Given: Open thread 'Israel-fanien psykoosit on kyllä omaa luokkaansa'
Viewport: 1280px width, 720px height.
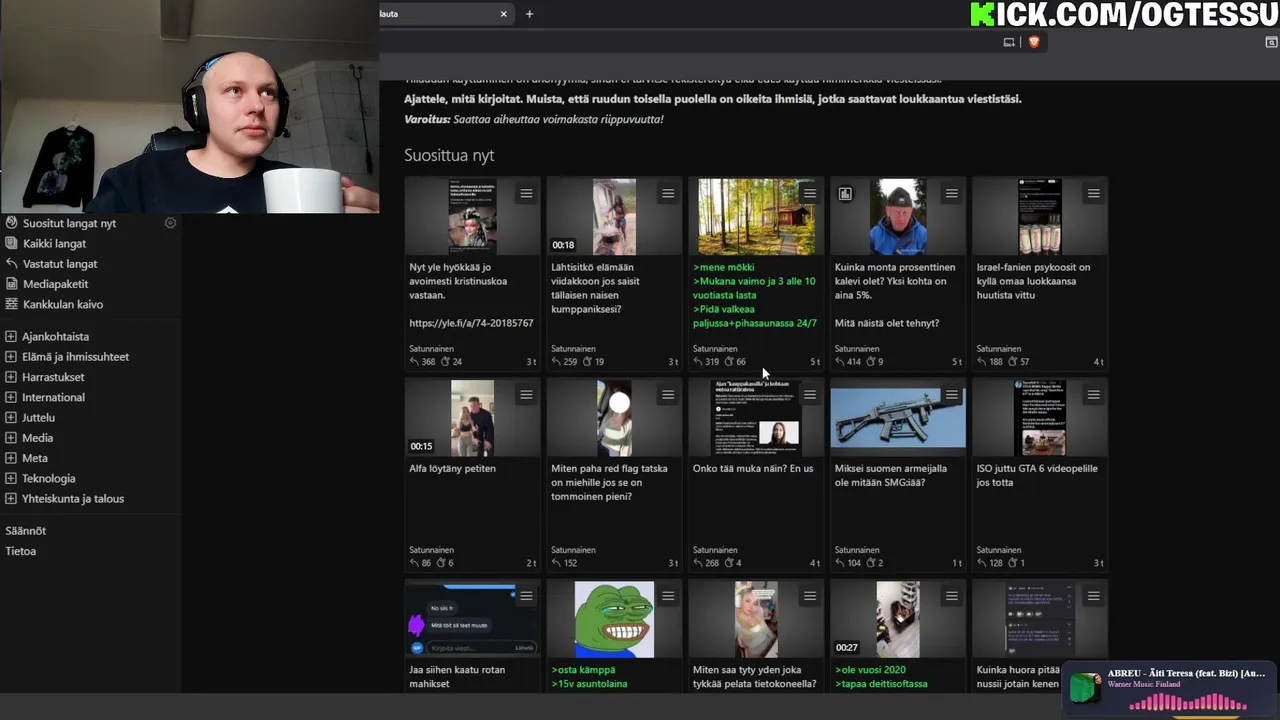Looking at the screenshot, I should point(1034,281).
